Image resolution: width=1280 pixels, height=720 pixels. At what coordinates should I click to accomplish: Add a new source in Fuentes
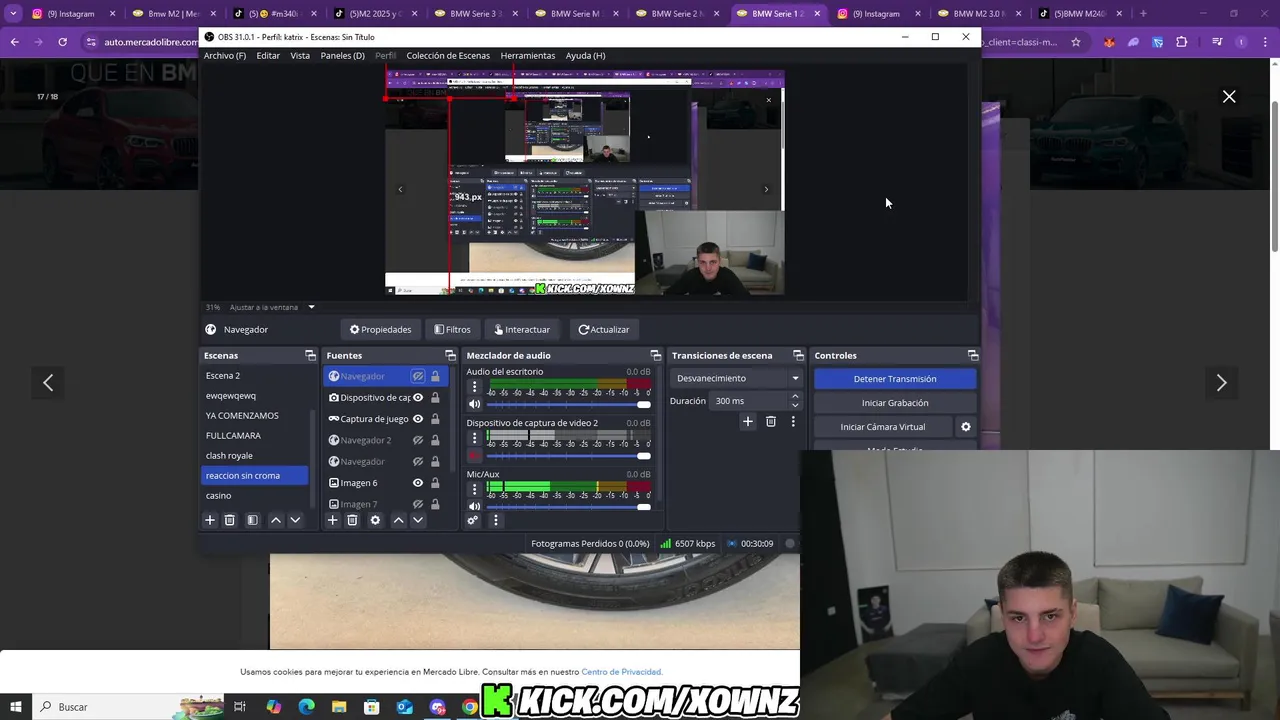coord(333,520)
